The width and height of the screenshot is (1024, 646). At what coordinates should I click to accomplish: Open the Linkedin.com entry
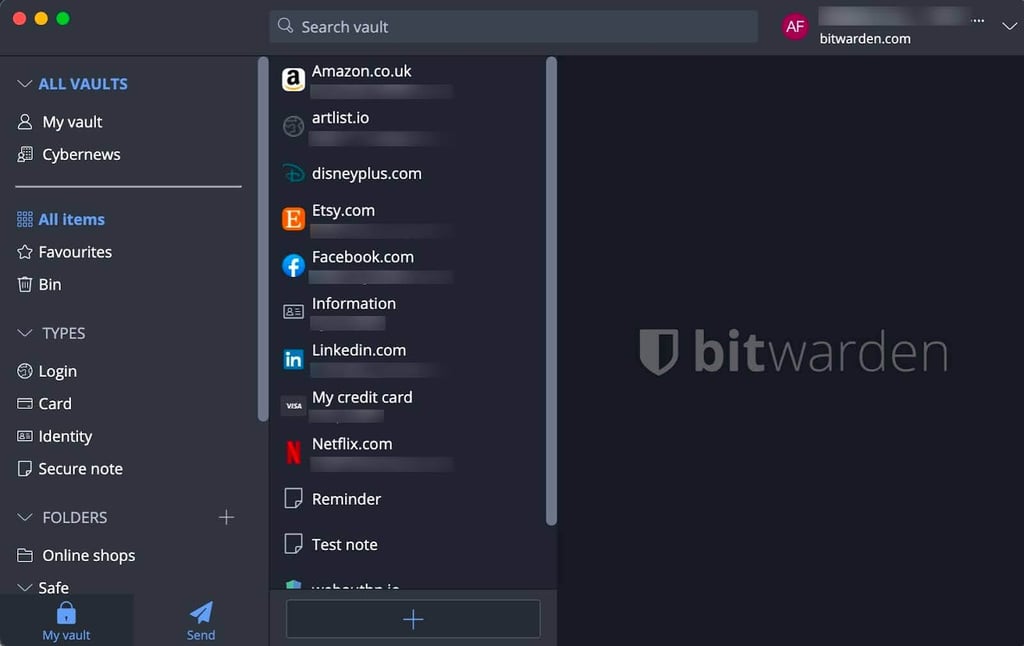(408, 359)
